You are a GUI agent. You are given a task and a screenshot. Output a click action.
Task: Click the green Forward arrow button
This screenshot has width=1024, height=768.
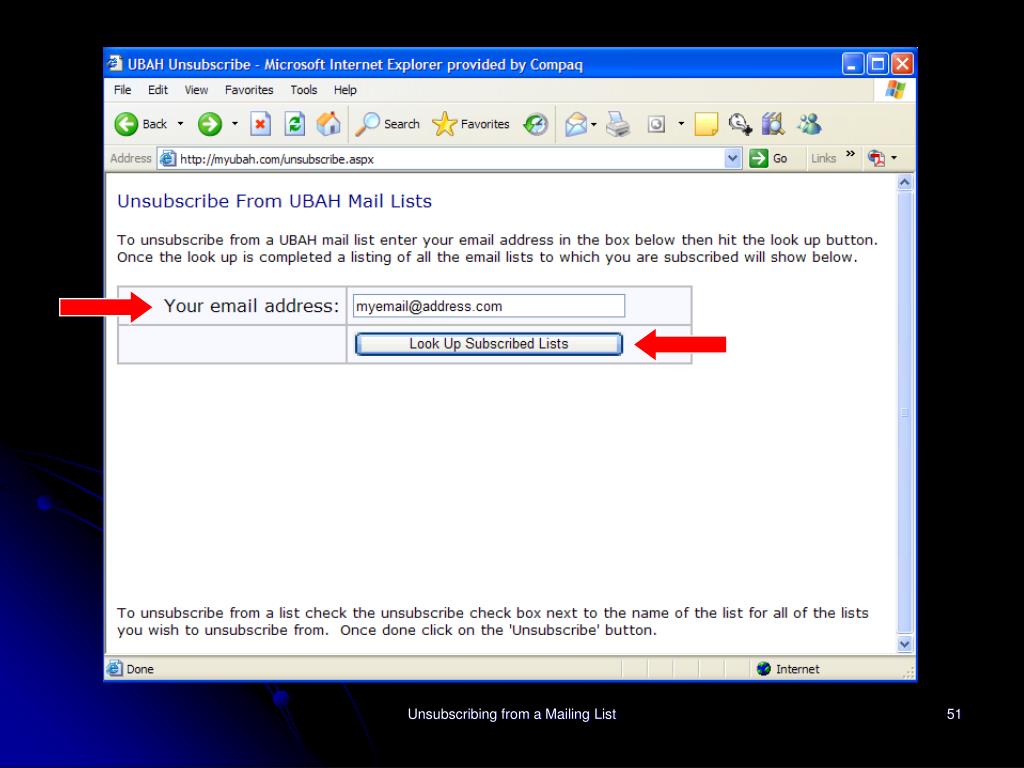pos(210,124)
